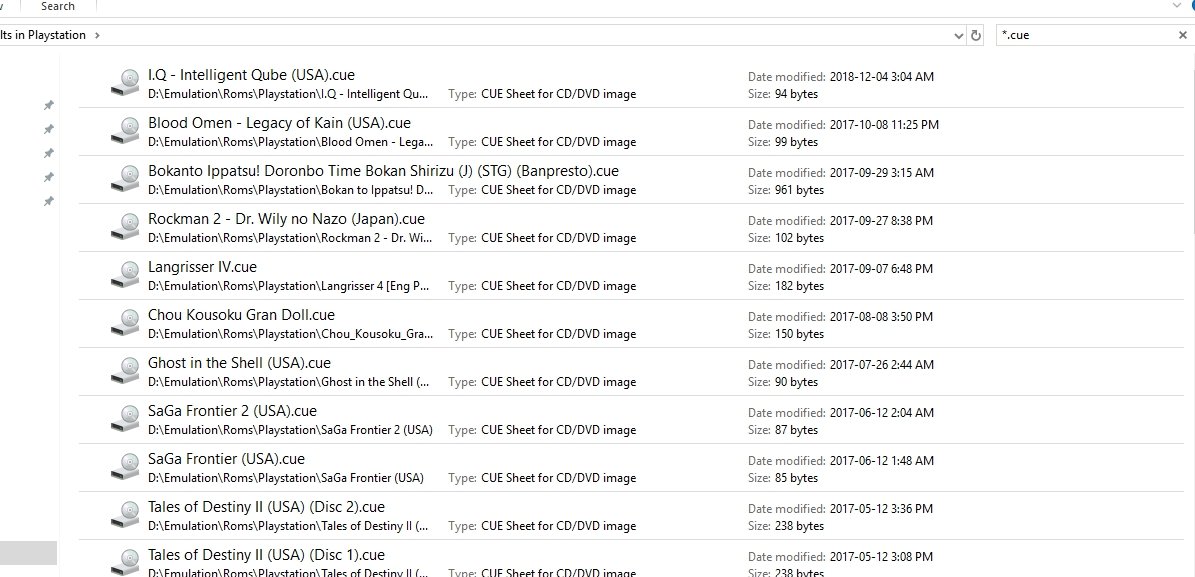Click the size value 182 bytes
Screen dimensions: 1195x577
799,287
